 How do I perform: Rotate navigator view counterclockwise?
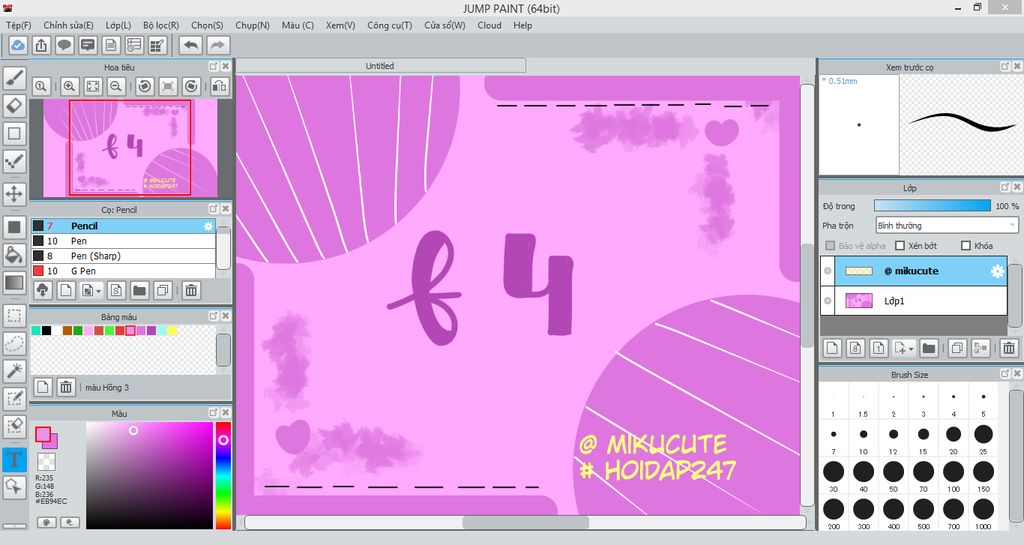click(144, 86)
